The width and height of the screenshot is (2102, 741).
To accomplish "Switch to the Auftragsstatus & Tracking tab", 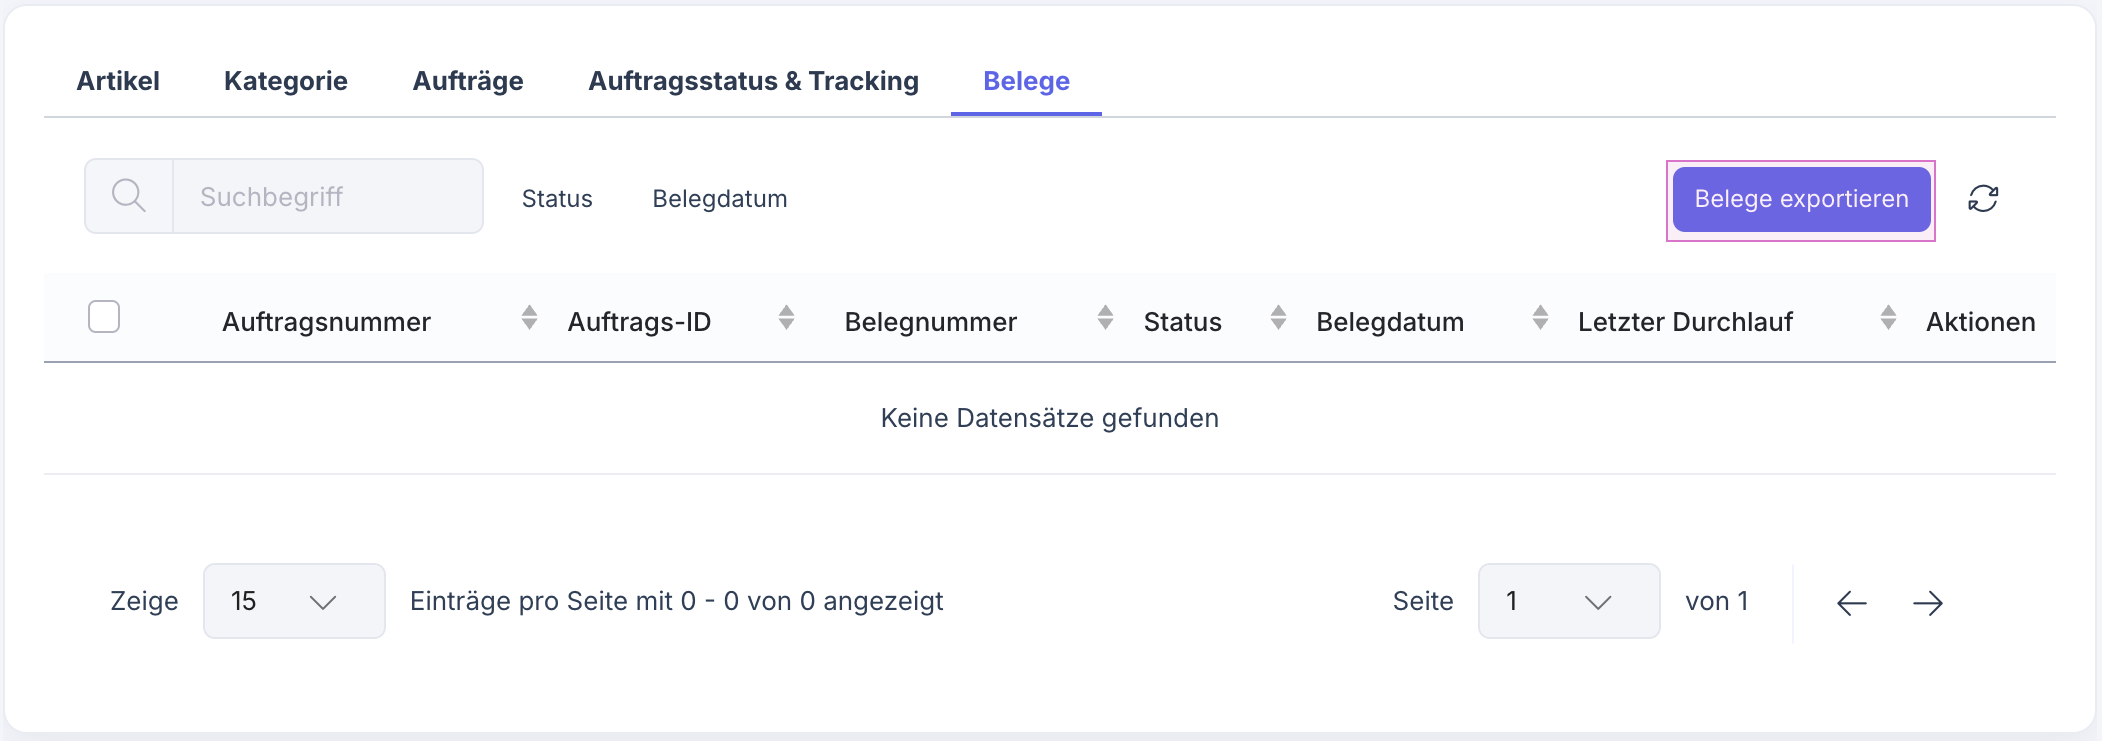I will click(x=754, y=81).
